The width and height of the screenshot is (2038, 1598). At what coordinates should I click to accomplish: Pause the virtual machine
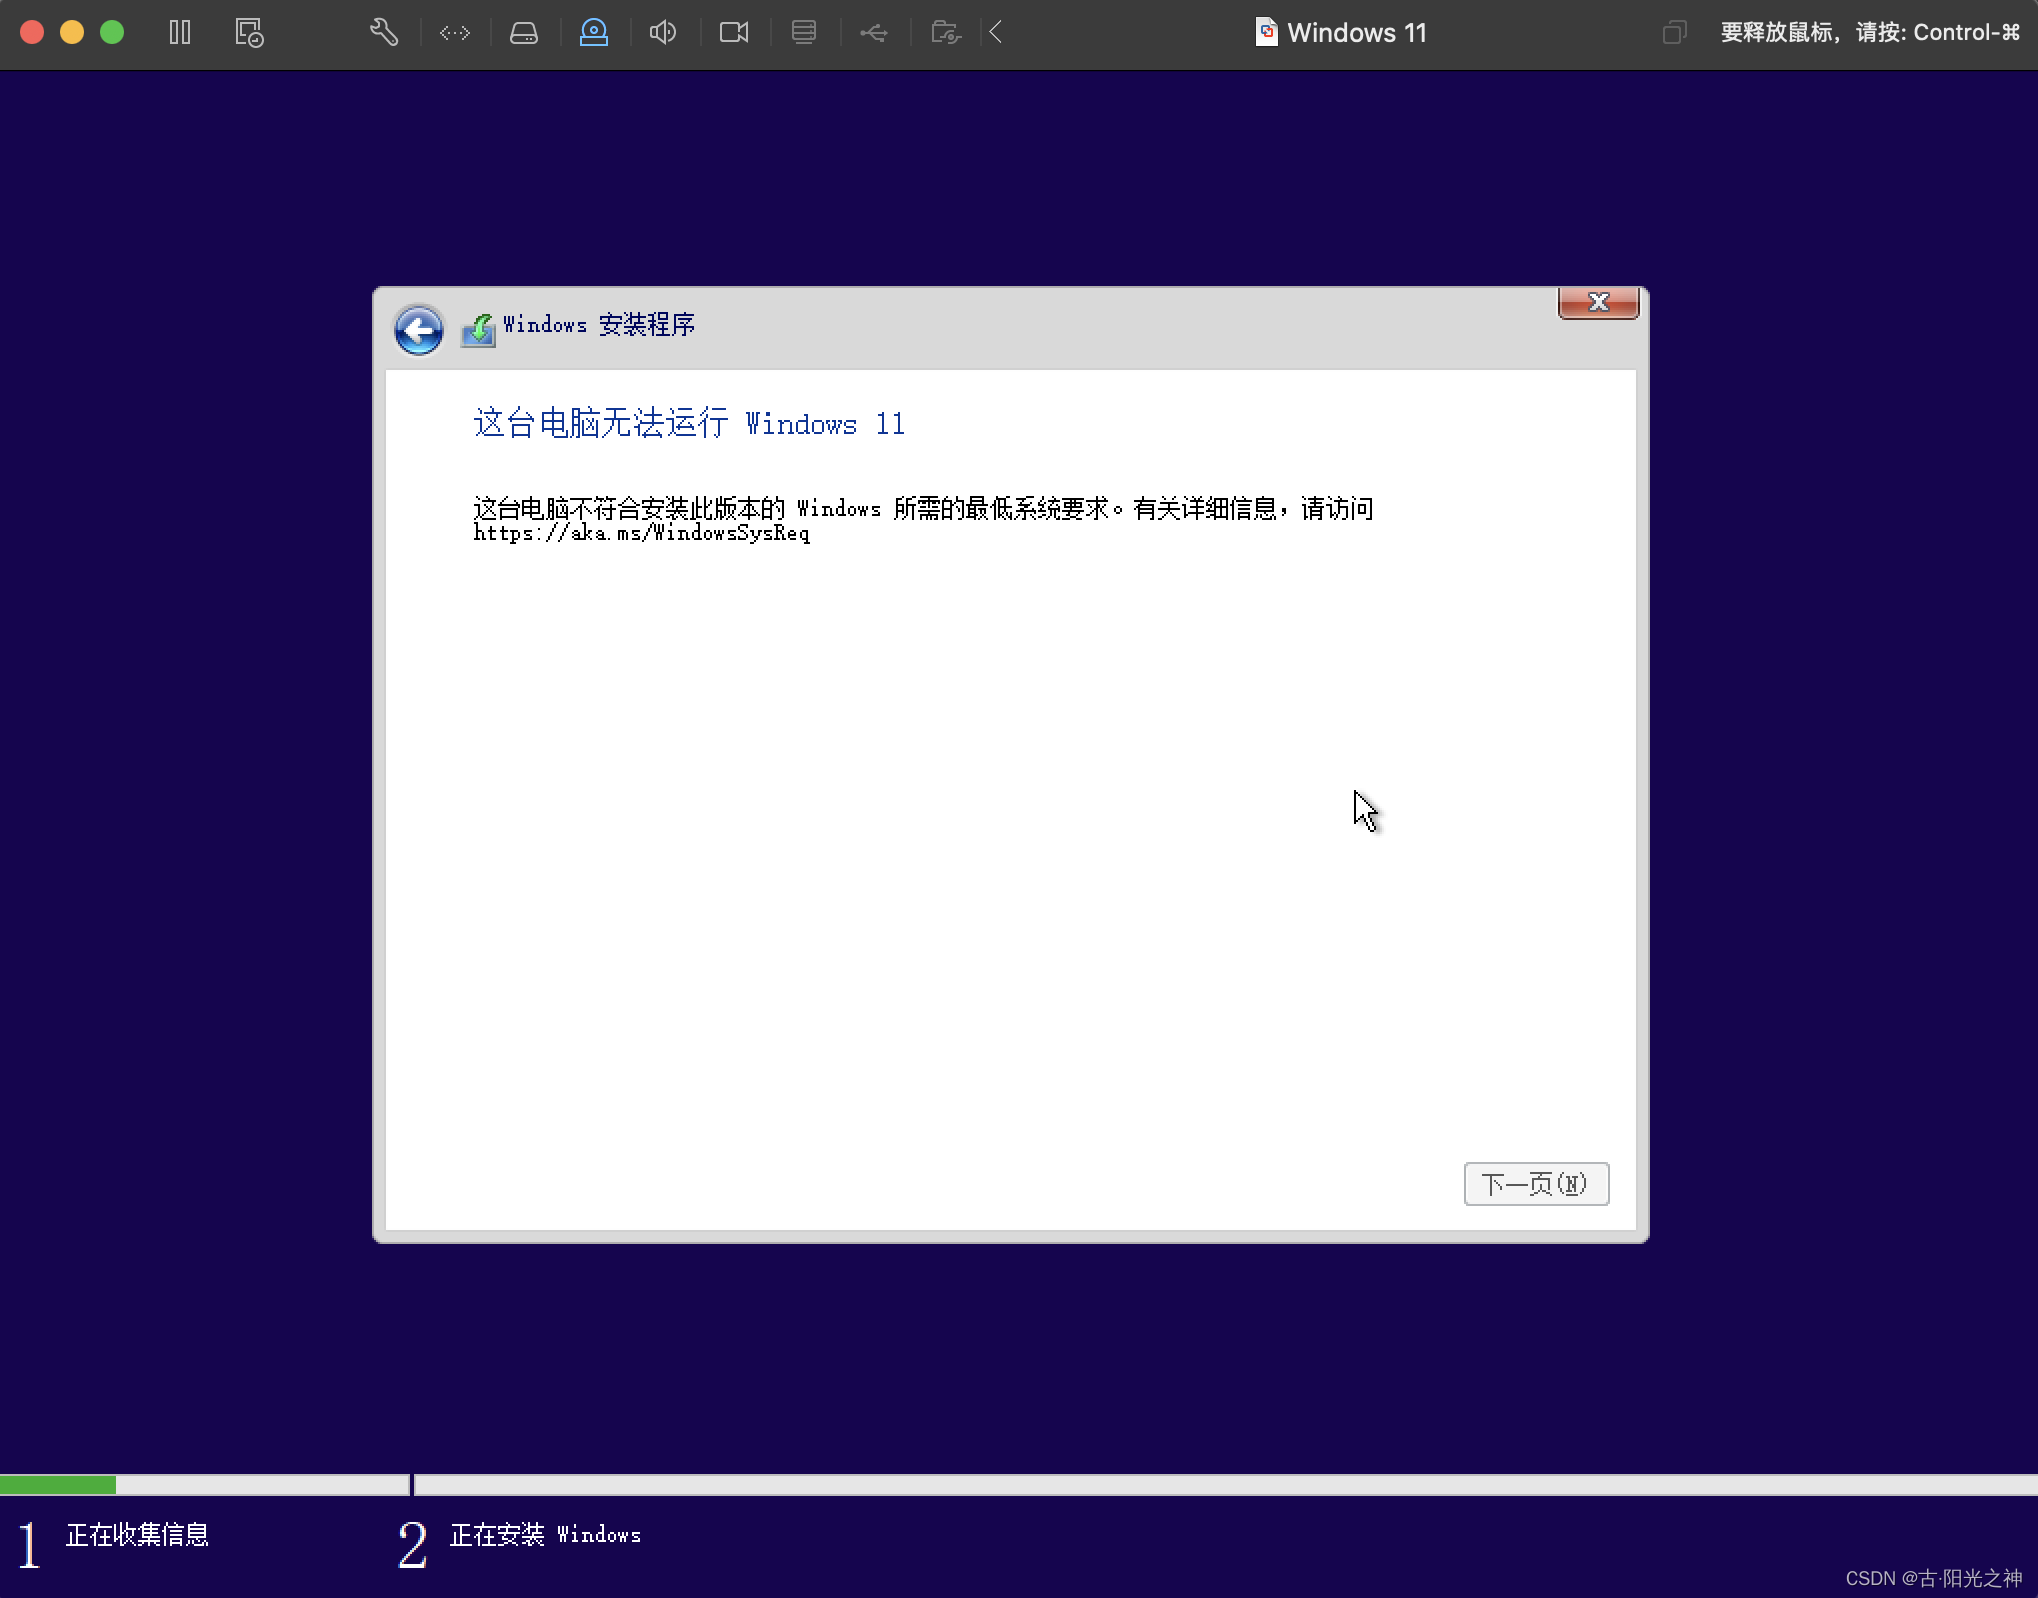coord(180,32)
